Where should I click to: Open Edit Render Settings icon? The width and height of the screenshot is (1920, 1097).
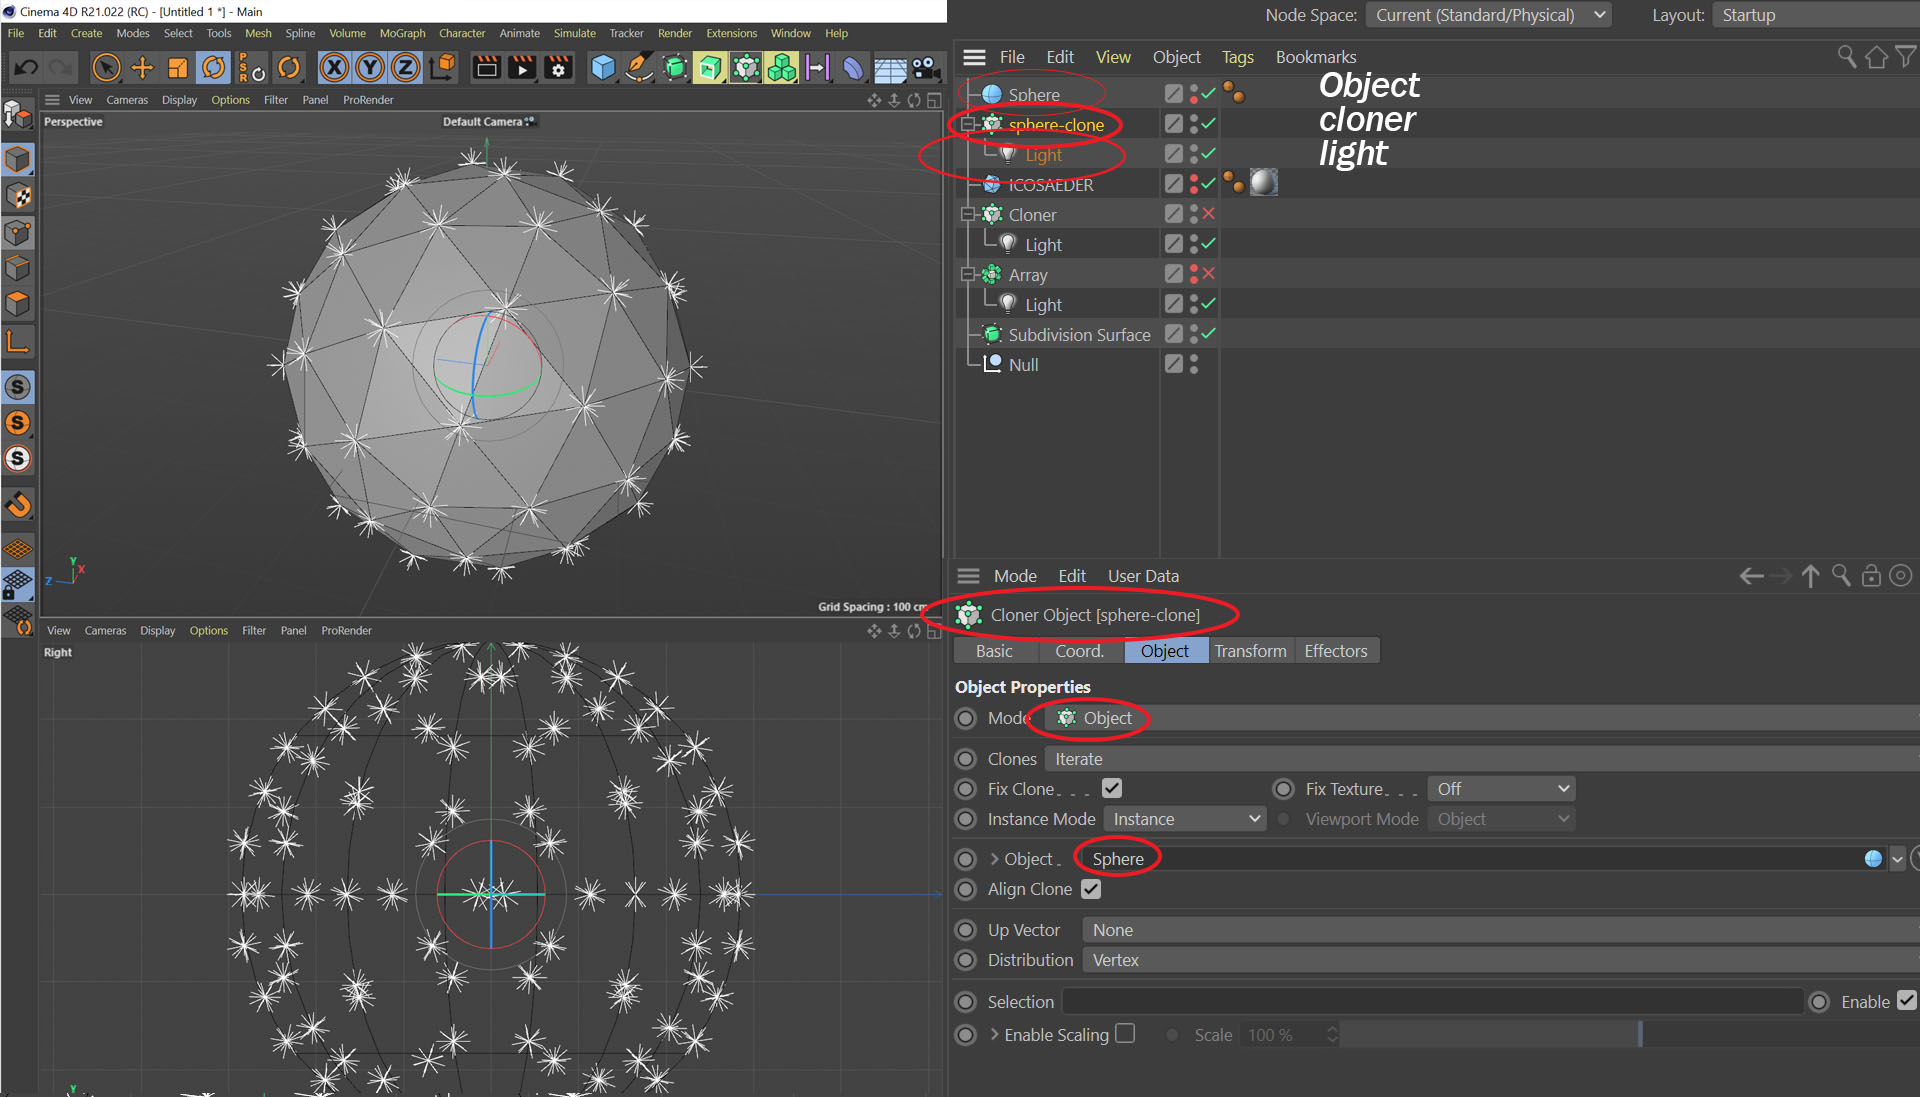tap(558, 67)
